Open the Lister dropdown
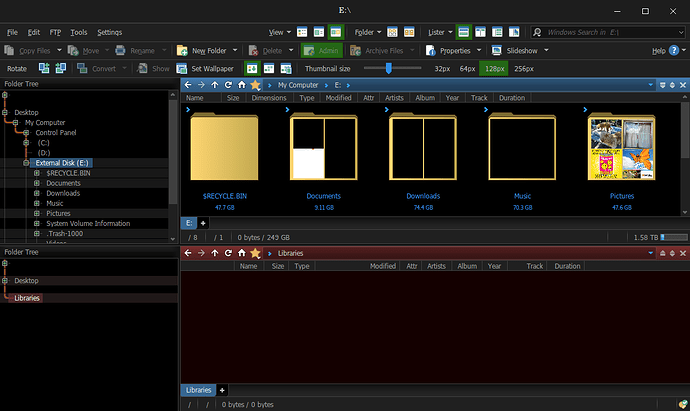The image size is (690, 411). (440, 32)
